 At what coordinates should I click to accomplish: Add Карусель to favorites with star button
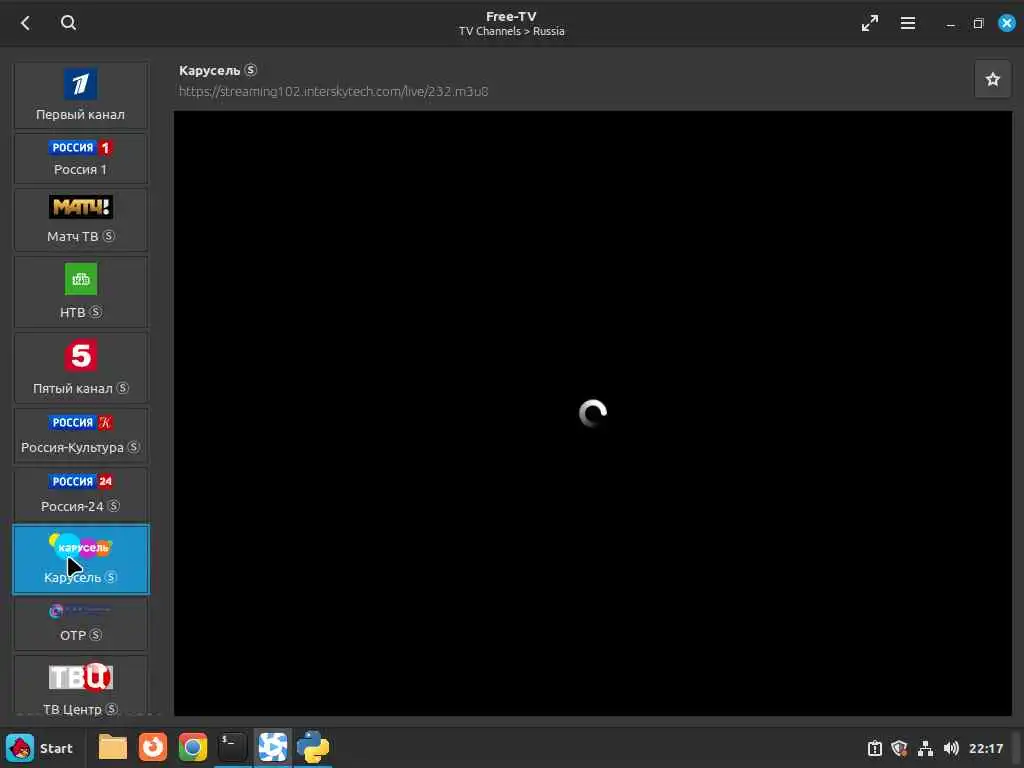click(993, 79)
